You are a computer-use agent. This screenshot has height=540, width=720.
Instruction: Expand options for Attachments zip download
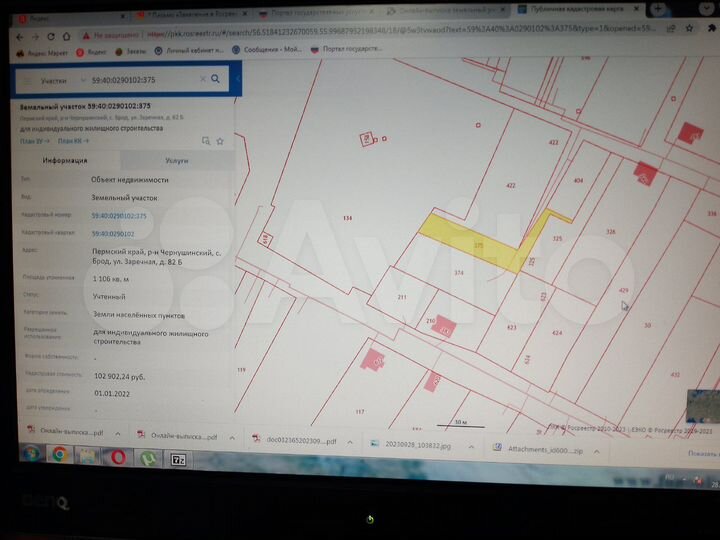[596, 452]
